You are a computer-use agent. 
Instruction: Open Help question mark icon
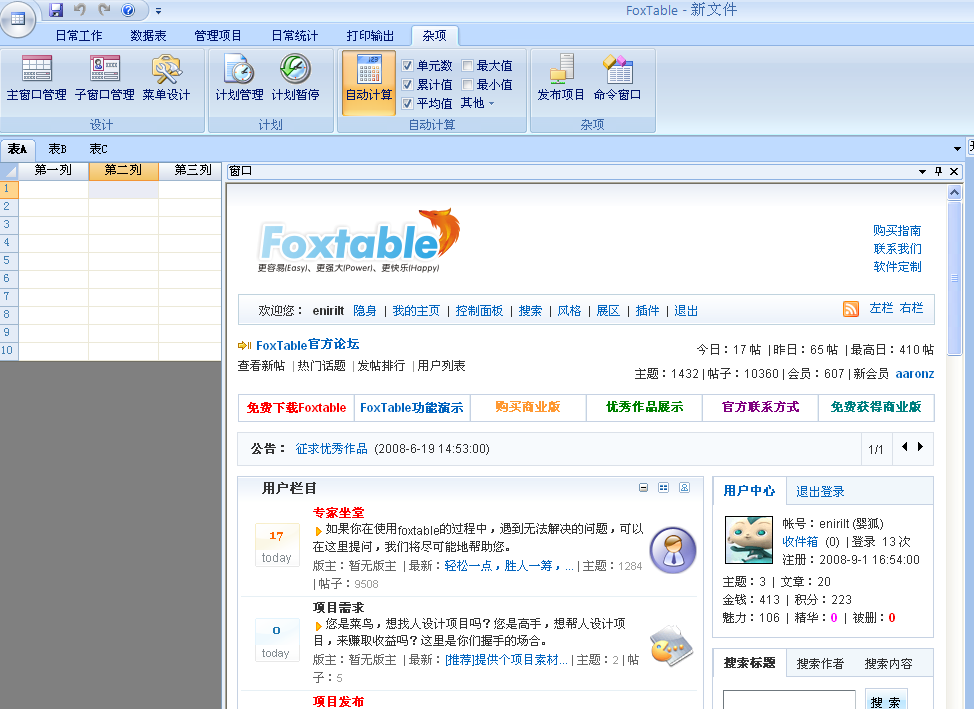(x=128, y=9)
